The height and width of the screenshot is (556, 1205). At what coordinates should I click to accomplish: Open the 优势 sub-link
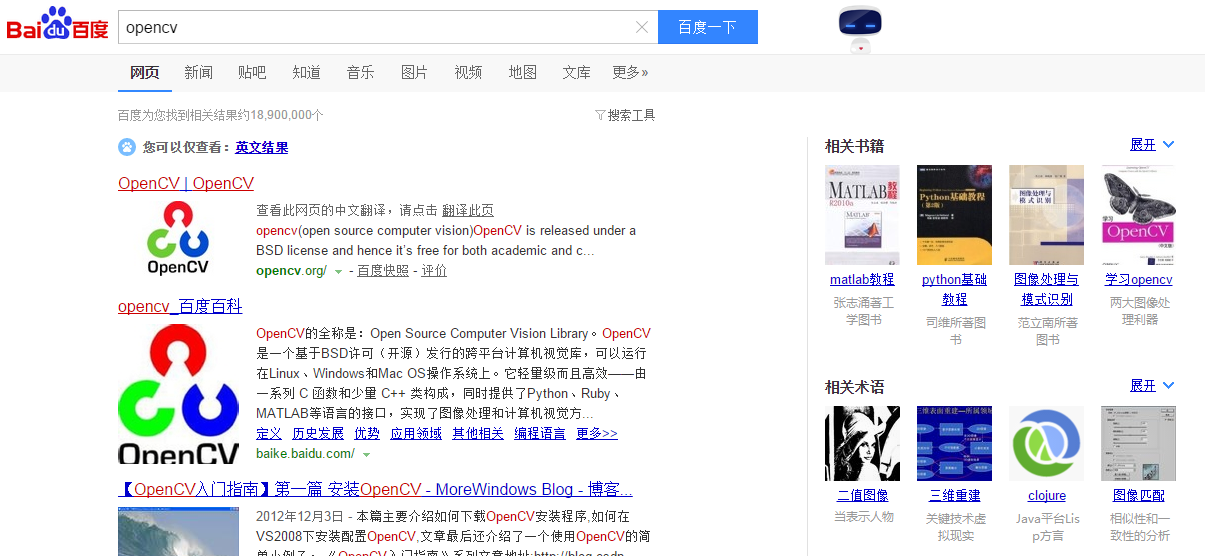click(x=367, y=434)
